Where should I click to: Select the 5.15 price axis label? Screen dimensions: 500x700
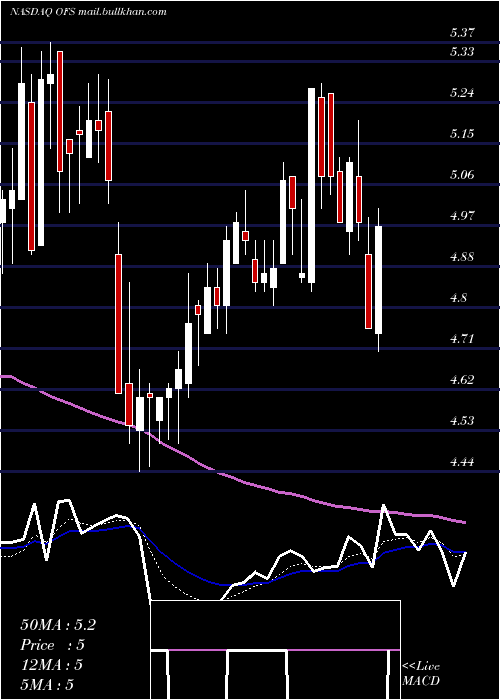point(462,133)
